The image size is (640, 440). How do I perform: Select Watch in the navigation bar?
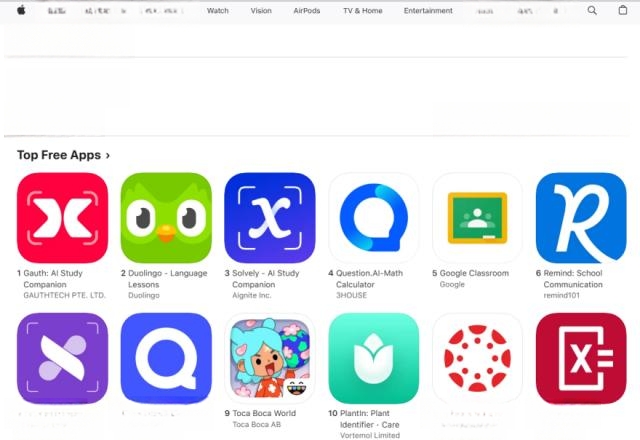218,11
